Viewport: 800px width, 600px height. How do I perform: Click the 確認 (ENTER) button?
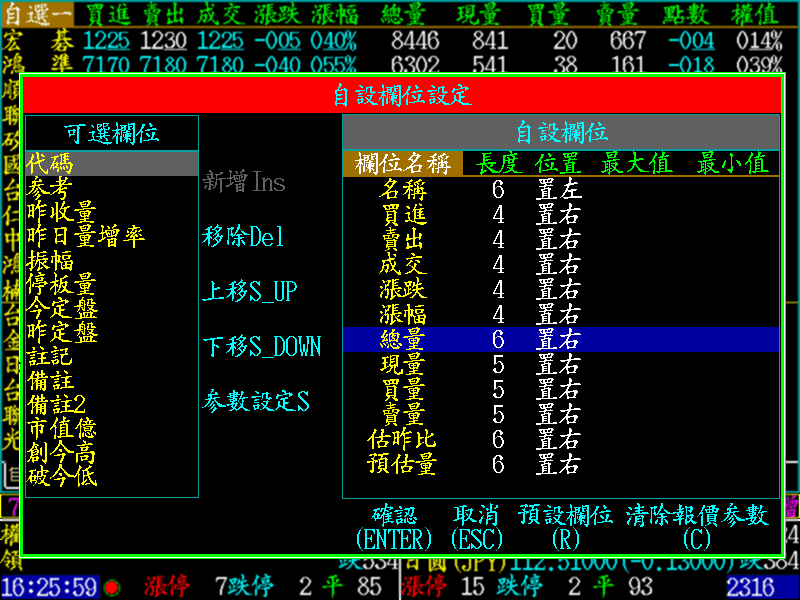394,526
